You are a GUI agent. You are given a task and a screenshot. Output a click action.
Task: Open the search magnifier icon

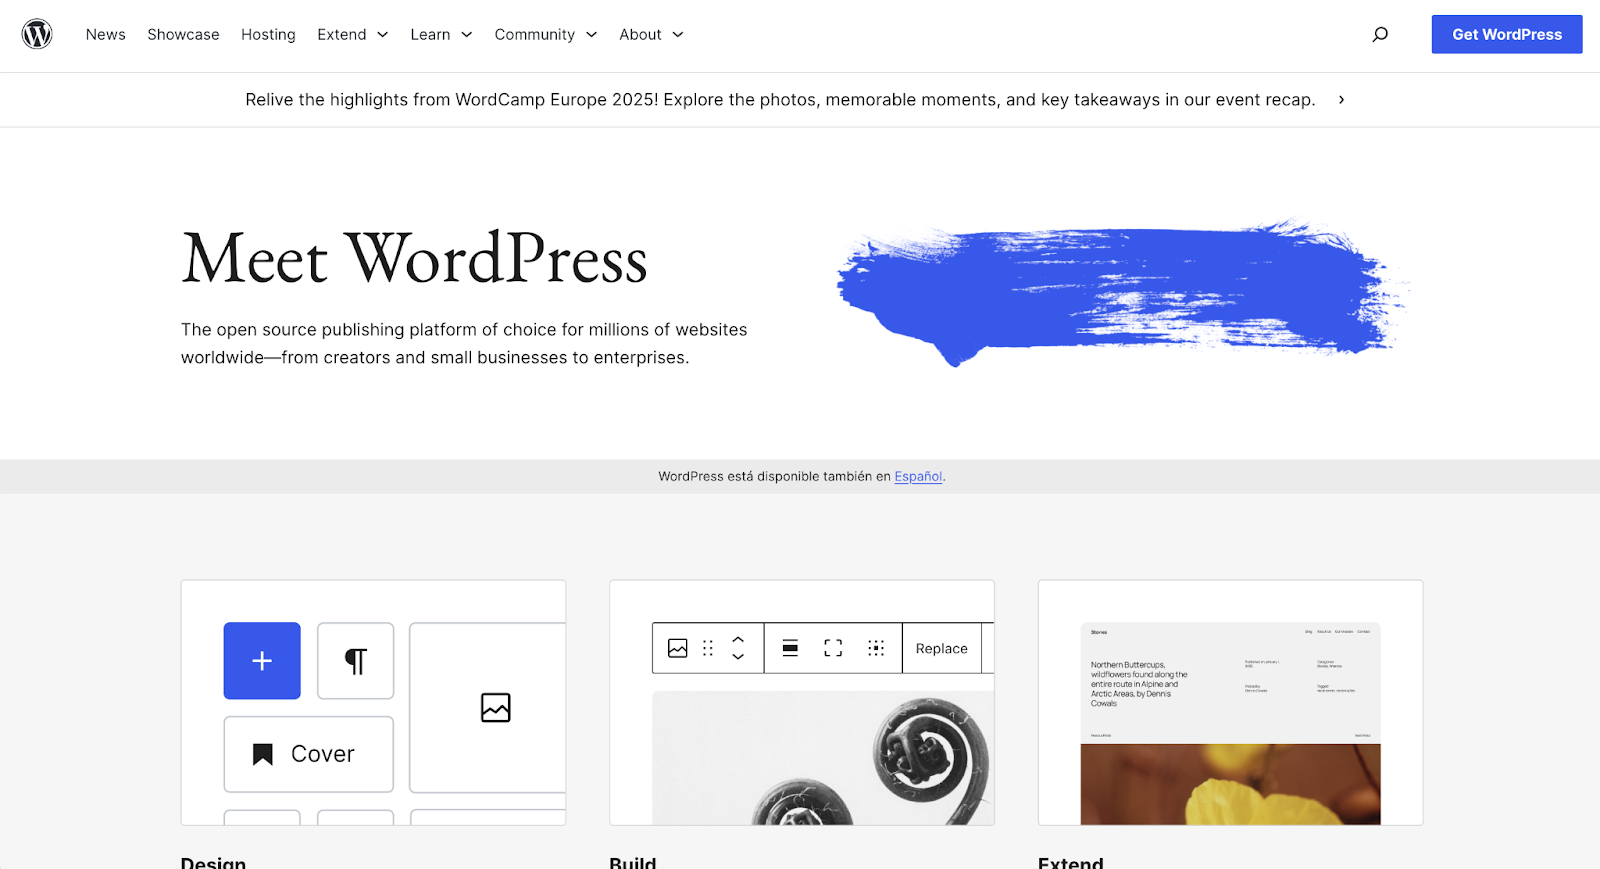pyautogui.click(x=1380, y=34)
